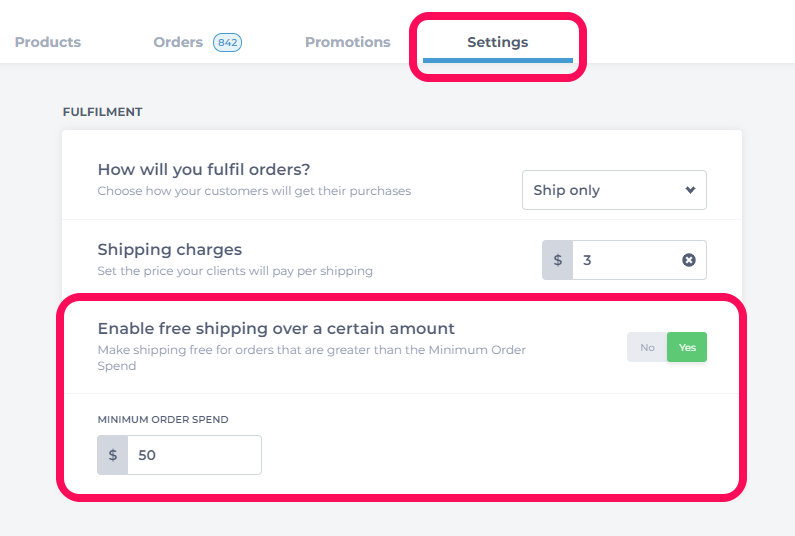Click the "Enable free shipping over a certain amount" label

point(276,329)
